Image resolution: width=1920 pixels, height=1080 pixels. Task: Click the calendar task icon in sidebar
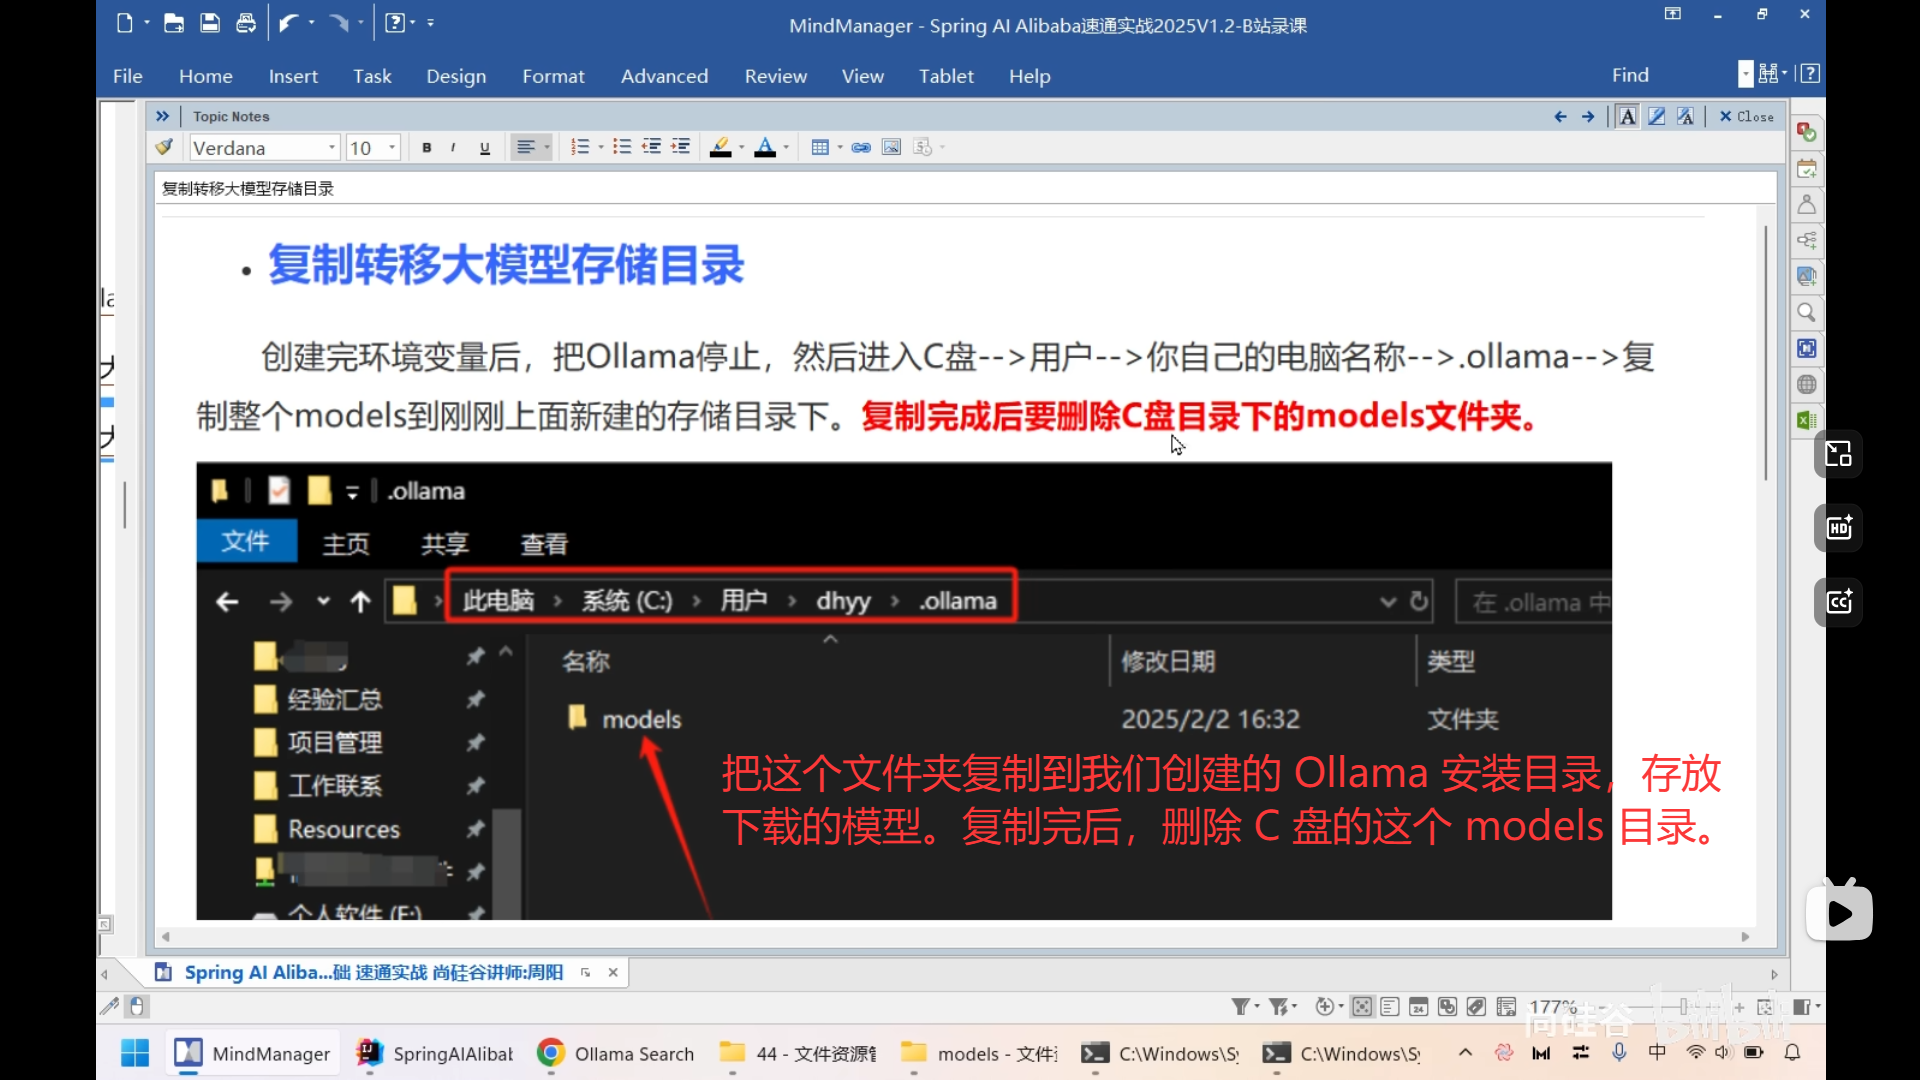[x=1806, y=168]
